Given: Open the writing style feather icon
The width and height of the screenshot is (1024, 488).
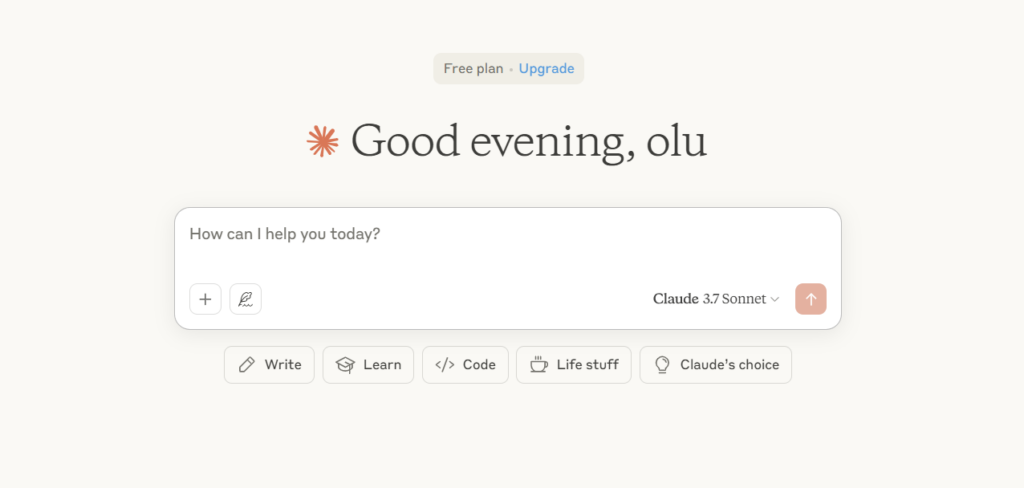Looking at the screenshot, I should [246, 299].
